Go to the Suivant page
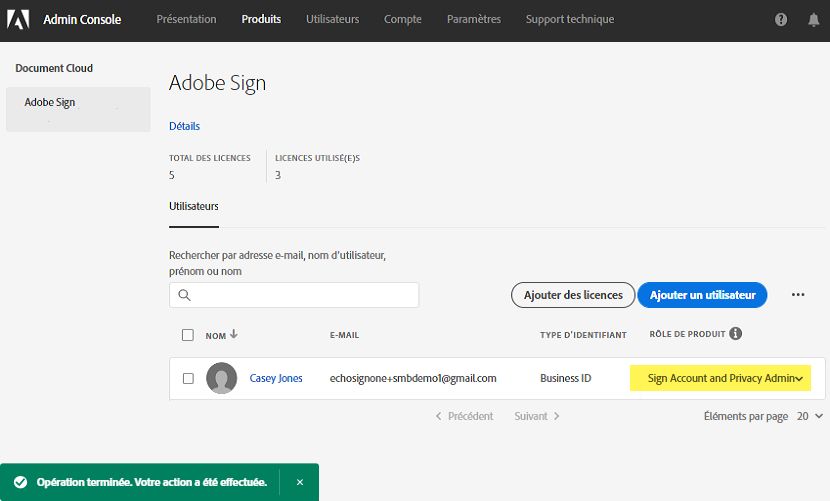The height and width of the screenshot is (501, 830). coord(537,416)
